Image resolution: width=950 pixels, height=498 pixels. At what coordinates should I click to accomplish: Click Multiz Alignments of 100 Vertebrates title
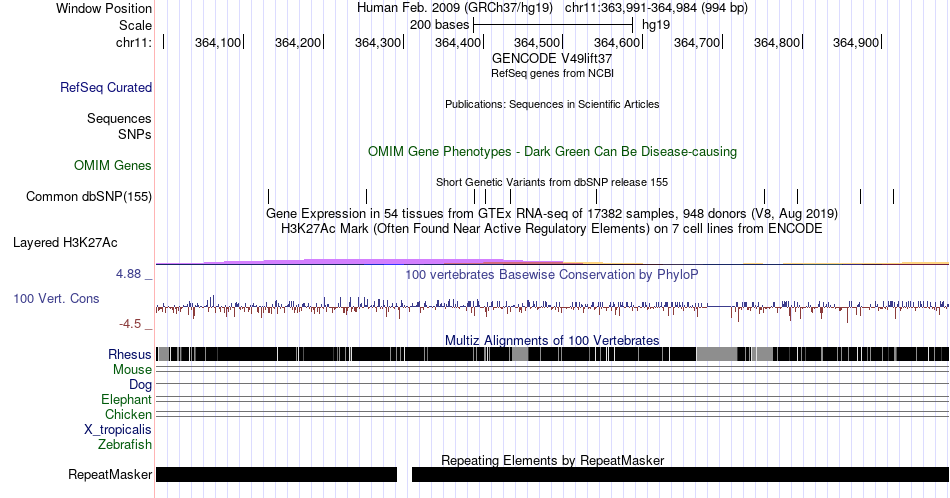point(552,340)
